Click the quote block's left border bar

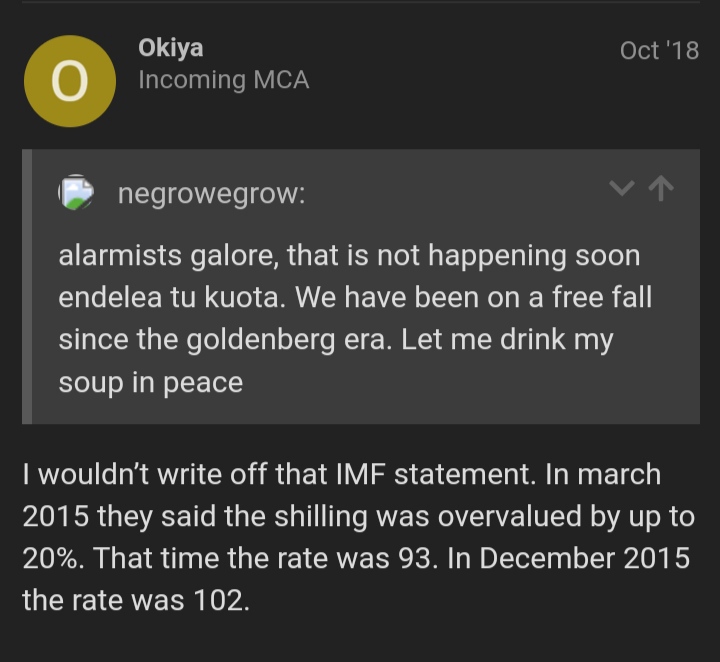(x=28, y=287)
